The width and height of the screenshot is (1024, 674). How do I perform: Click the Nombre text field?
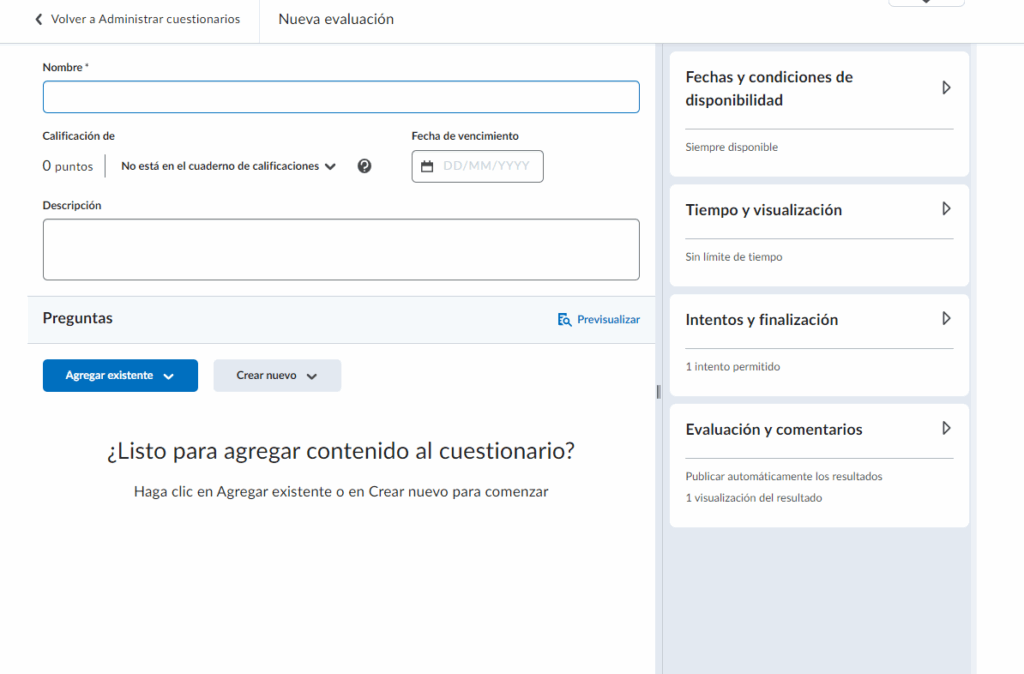(340, 97)
